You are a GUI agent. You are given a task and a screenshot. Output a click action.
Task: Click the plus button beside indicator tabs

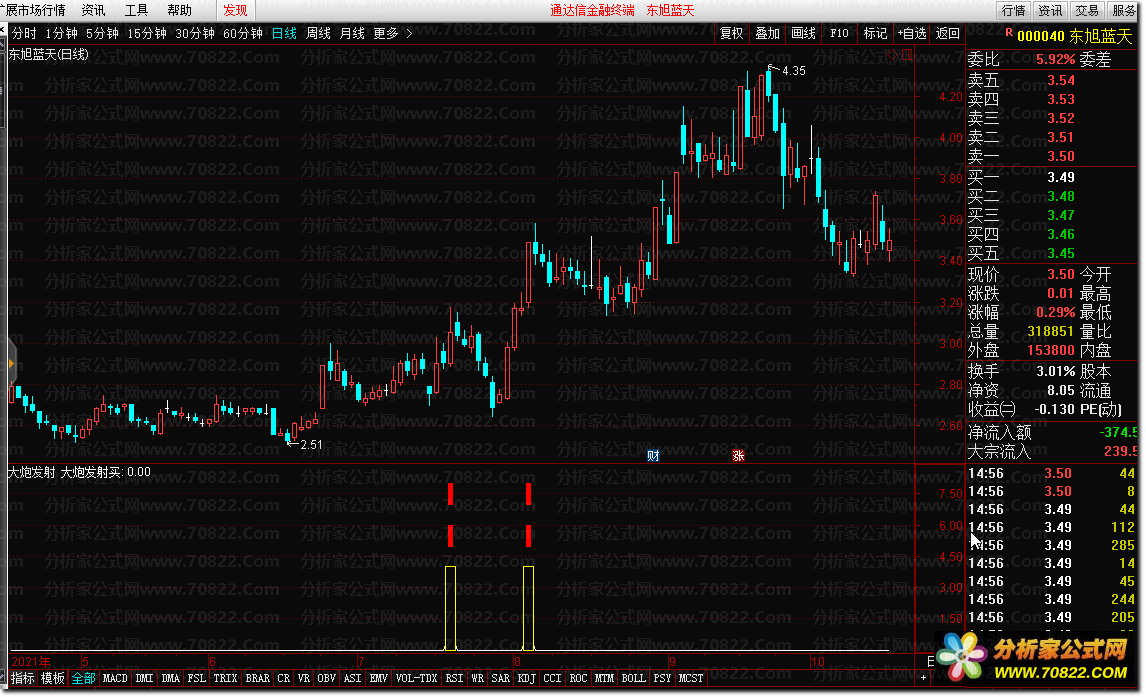[x=923, y=678]
